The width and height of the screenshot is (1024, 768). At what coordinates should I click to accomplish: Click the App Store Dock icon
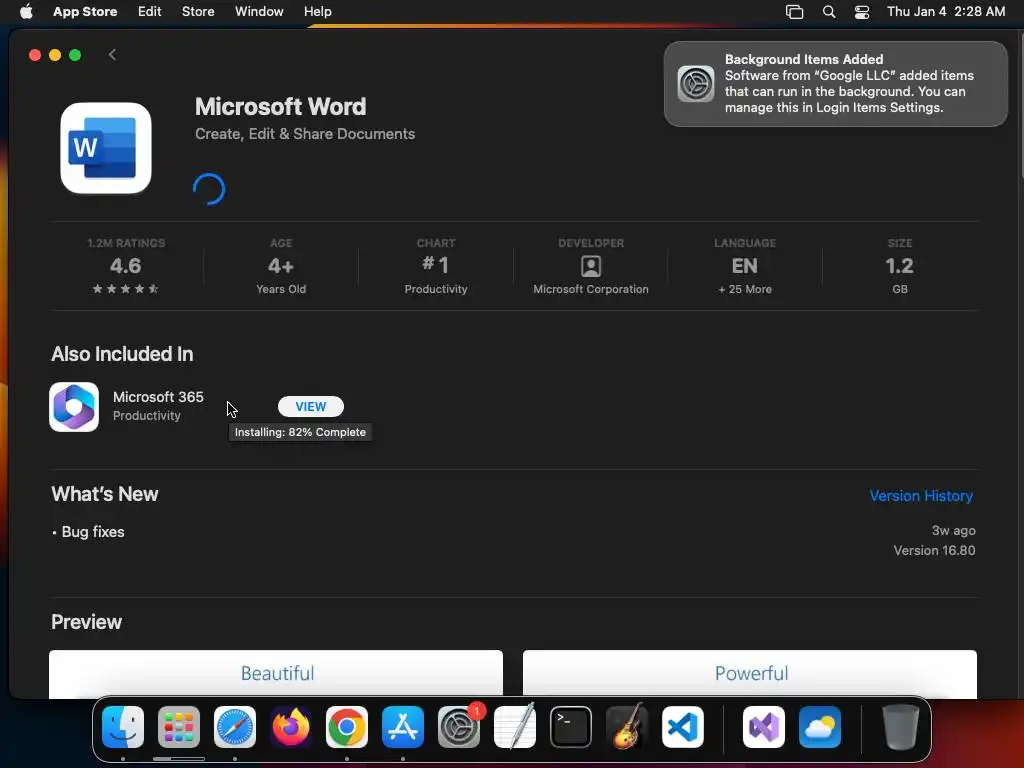pyautogui.click(x=403, y=727)
